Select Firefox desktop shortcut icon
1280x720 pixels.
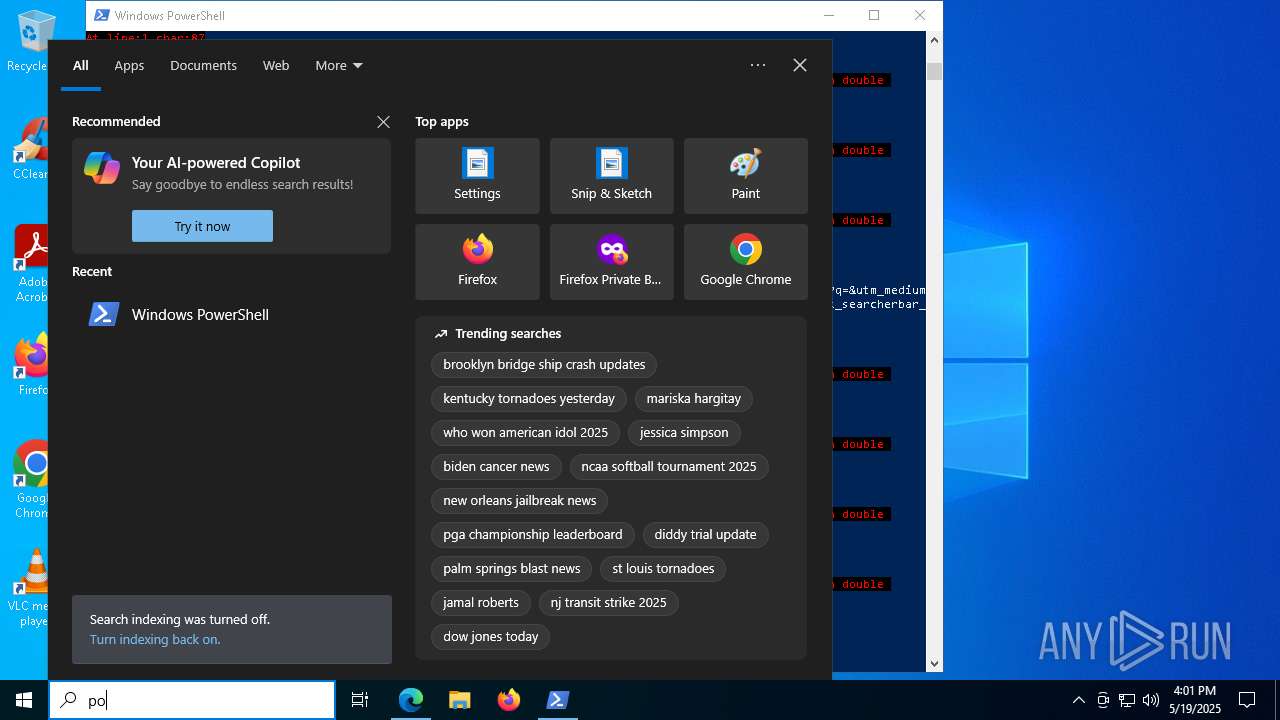tap(30, 364)
